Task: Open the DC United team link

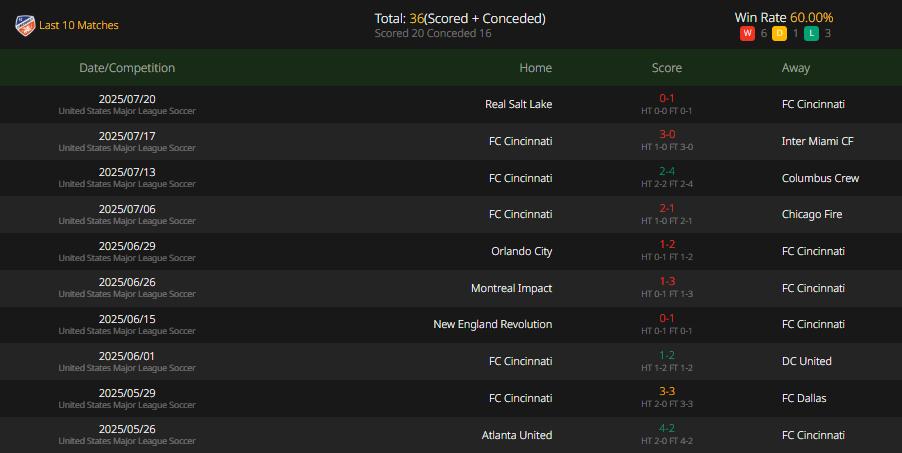Action: tap(807, 361)
